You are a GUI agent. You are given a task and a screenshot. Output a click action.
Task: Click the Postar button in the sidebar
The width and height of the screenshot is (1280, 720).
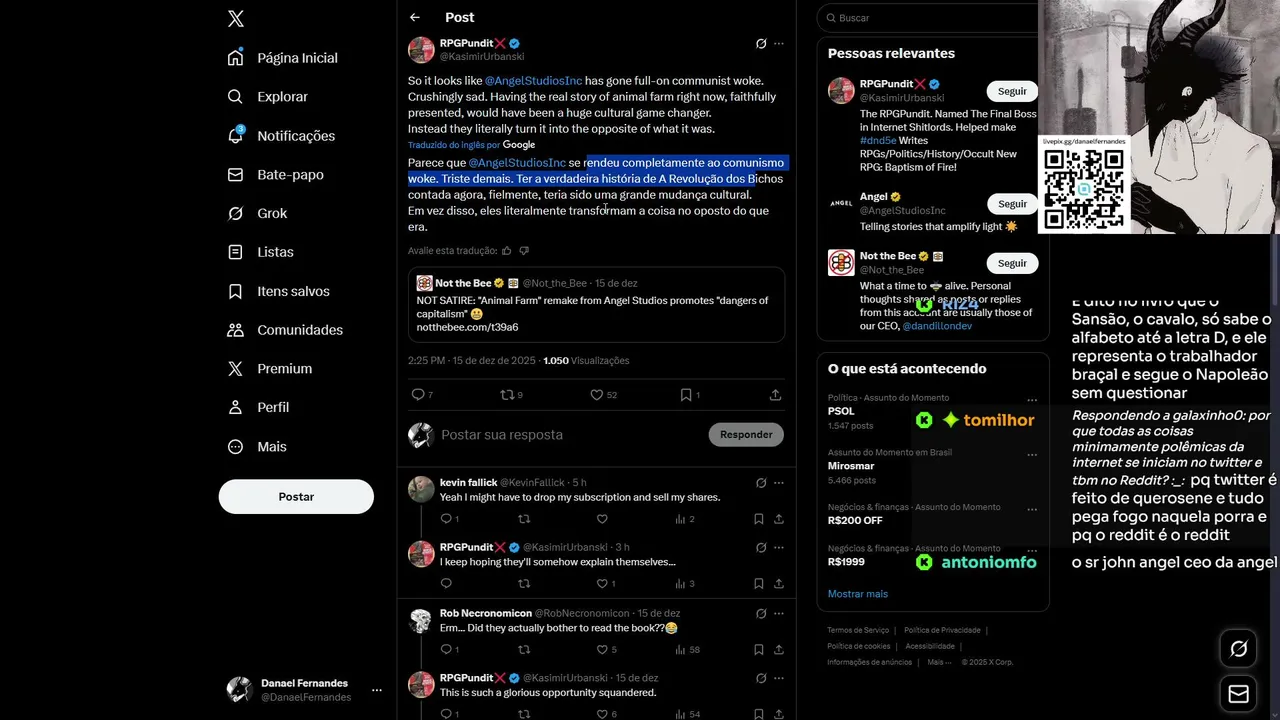coord(296,497)
